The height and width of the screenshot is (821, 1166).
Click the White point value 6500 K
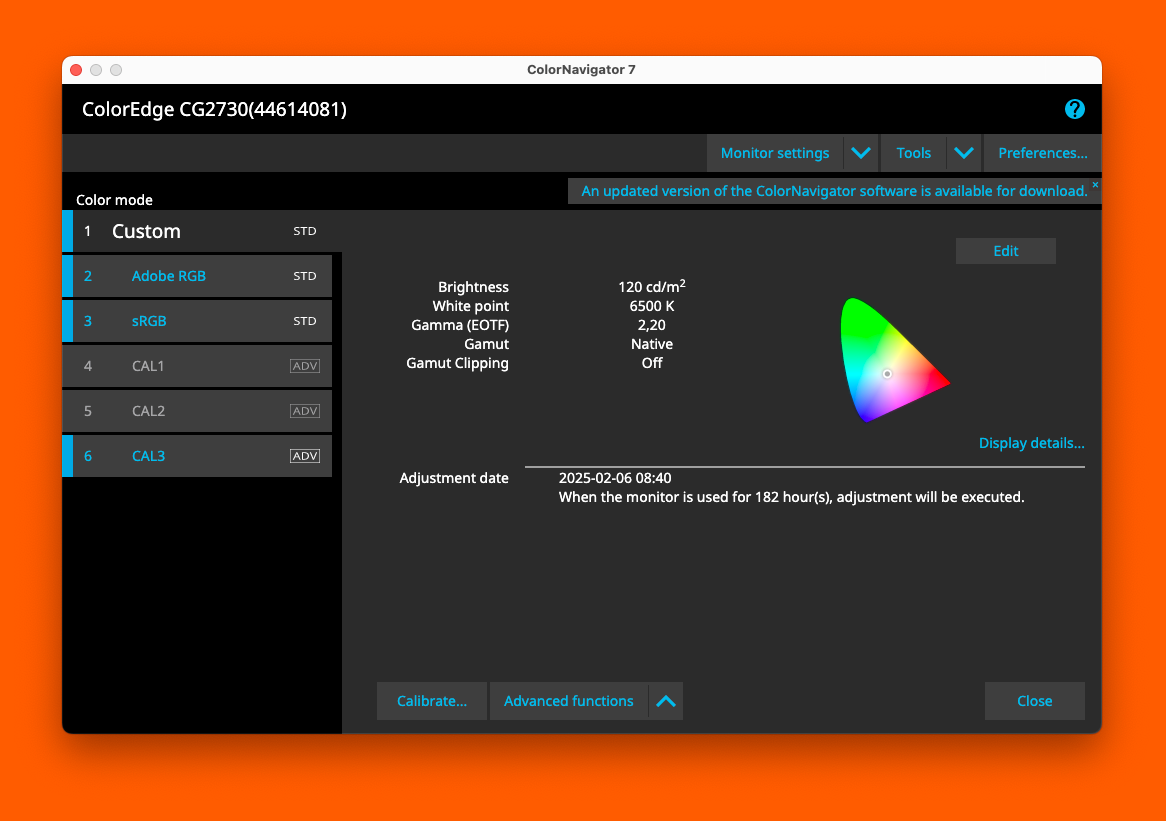click(x=651, y=306)
